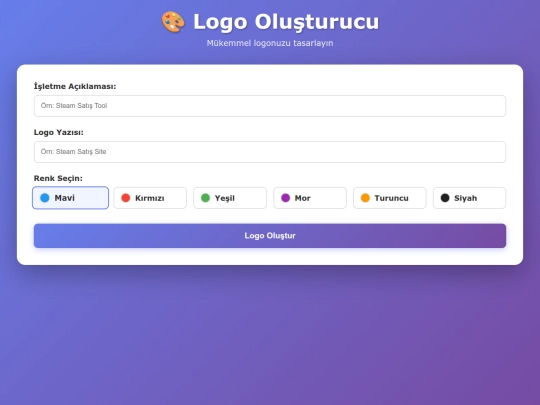Click the Logo Oluştur button
Screen dimensions: 540x405
coord(270,236)
